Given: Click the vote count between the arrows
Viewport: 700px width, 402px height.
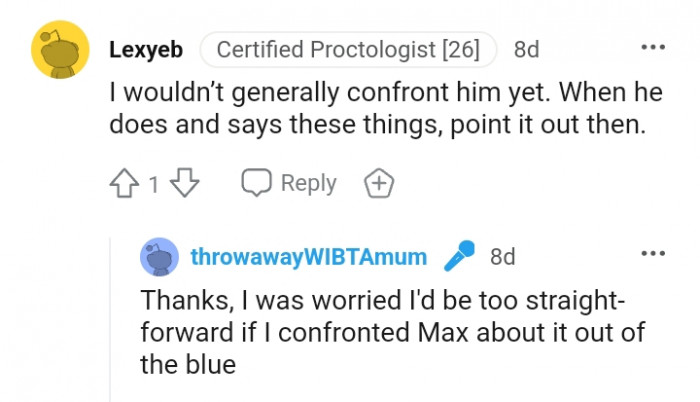Looking at the screenshot, I should (154, 184).
